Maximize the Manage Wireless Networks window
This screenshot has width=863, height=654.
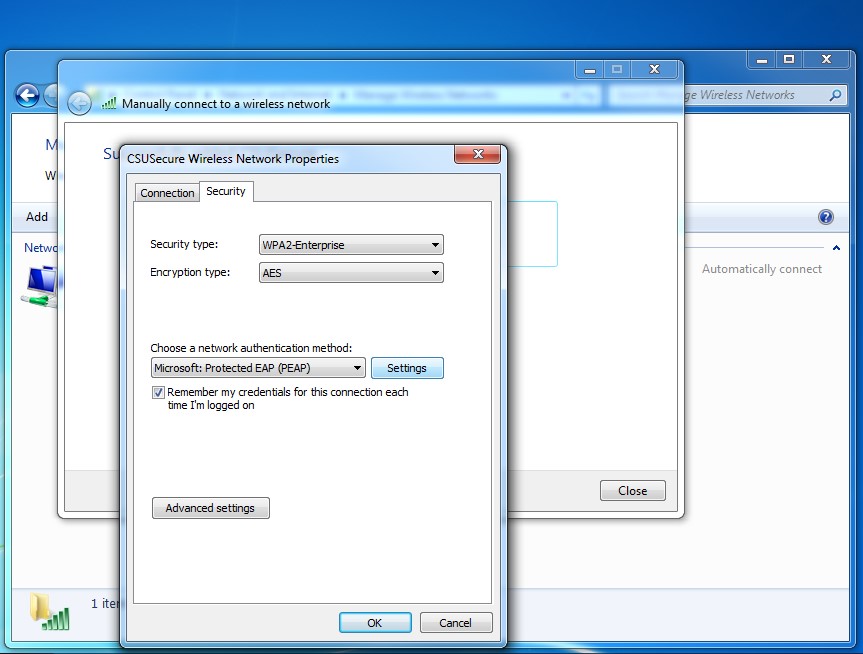[789, 59]
